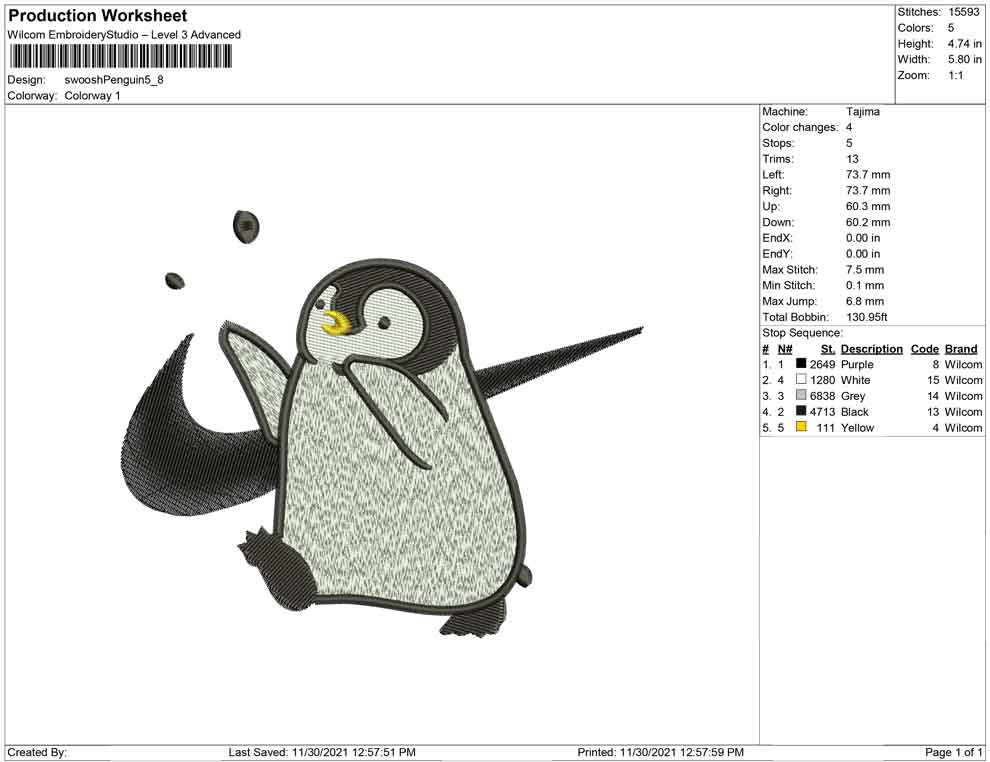Click the 'Stop Sequence:' label
This screenshot has width=990, height=762.
pos(802,333)
